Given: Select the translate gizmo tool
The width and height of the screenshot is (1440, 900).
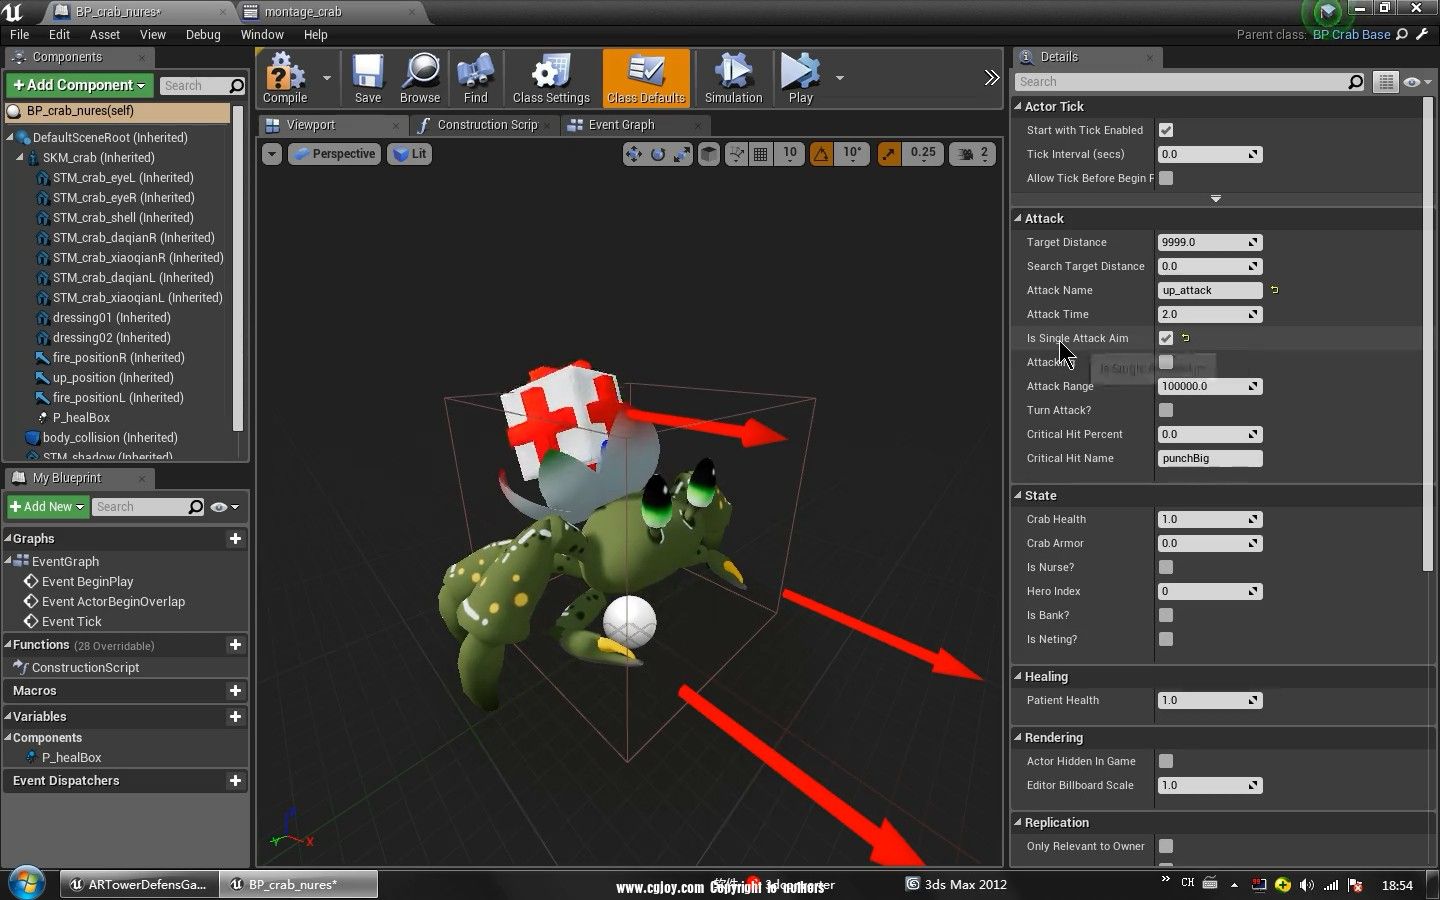Looking at the screenshot, I should pos(633,154).
